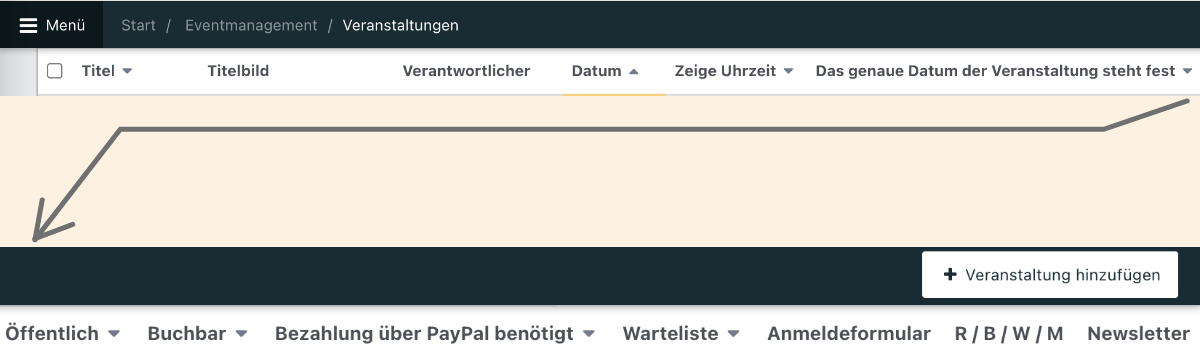Go to Start breadcrumb link
The width and height of the screenshot is (1200, 360).
[138, 25]
